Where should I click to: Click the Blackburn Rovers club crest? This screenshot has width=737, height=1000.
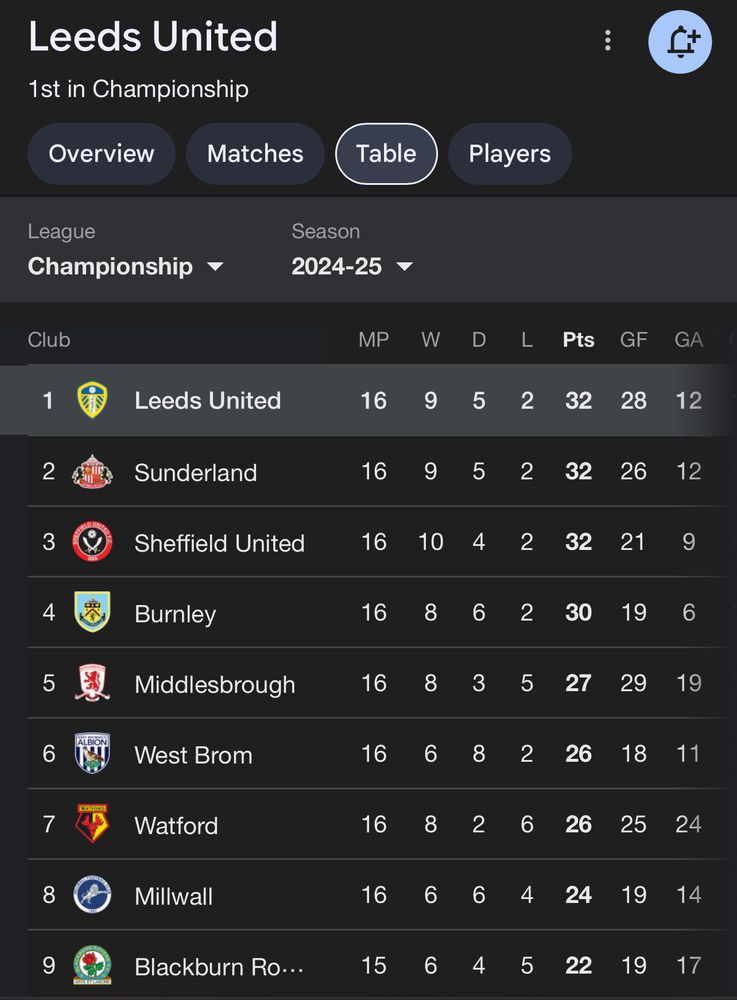(x=92, y=966)
